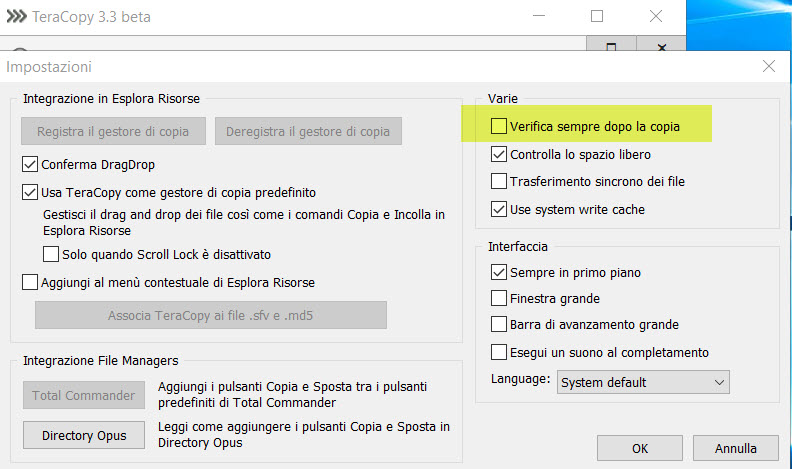
Task: Click the Varie group label
Action: 503,98
